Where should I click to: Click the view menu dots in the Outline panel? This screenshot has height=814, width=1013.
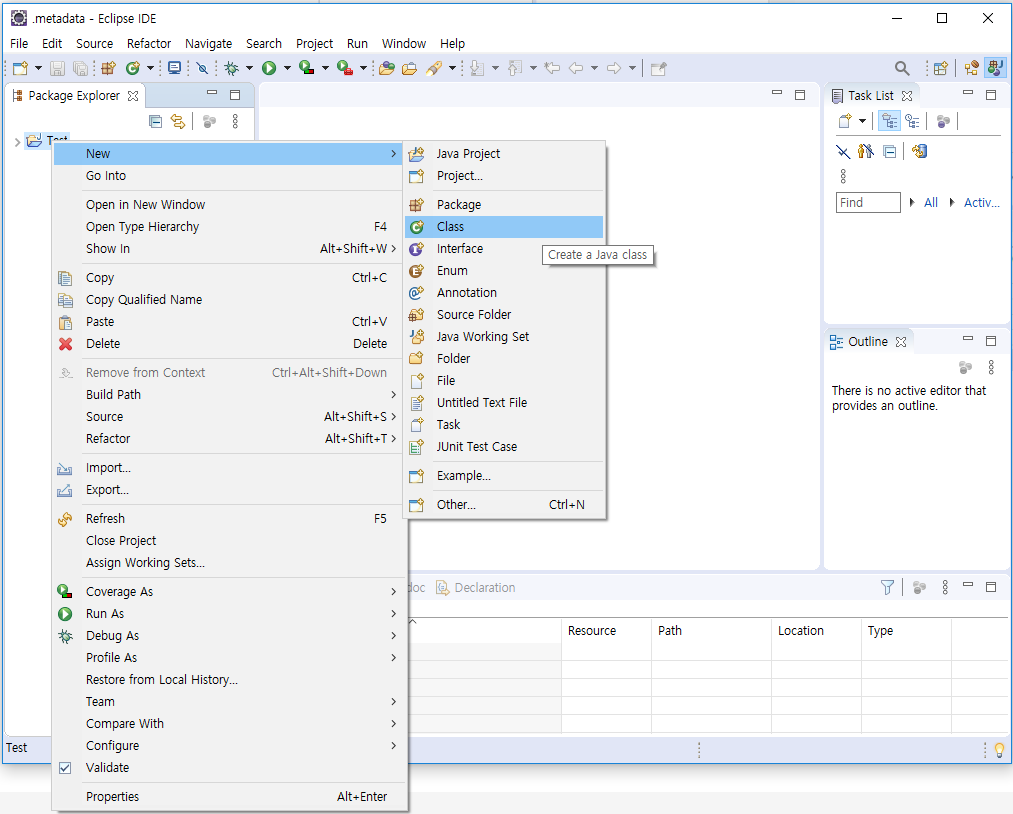(x=991, y=368)
